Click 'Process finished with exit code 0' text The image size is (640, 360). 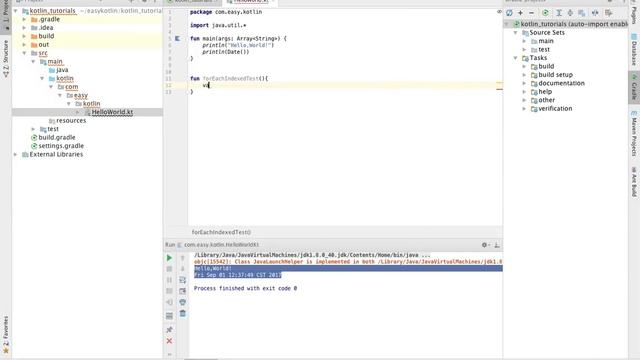click(245, 288)
